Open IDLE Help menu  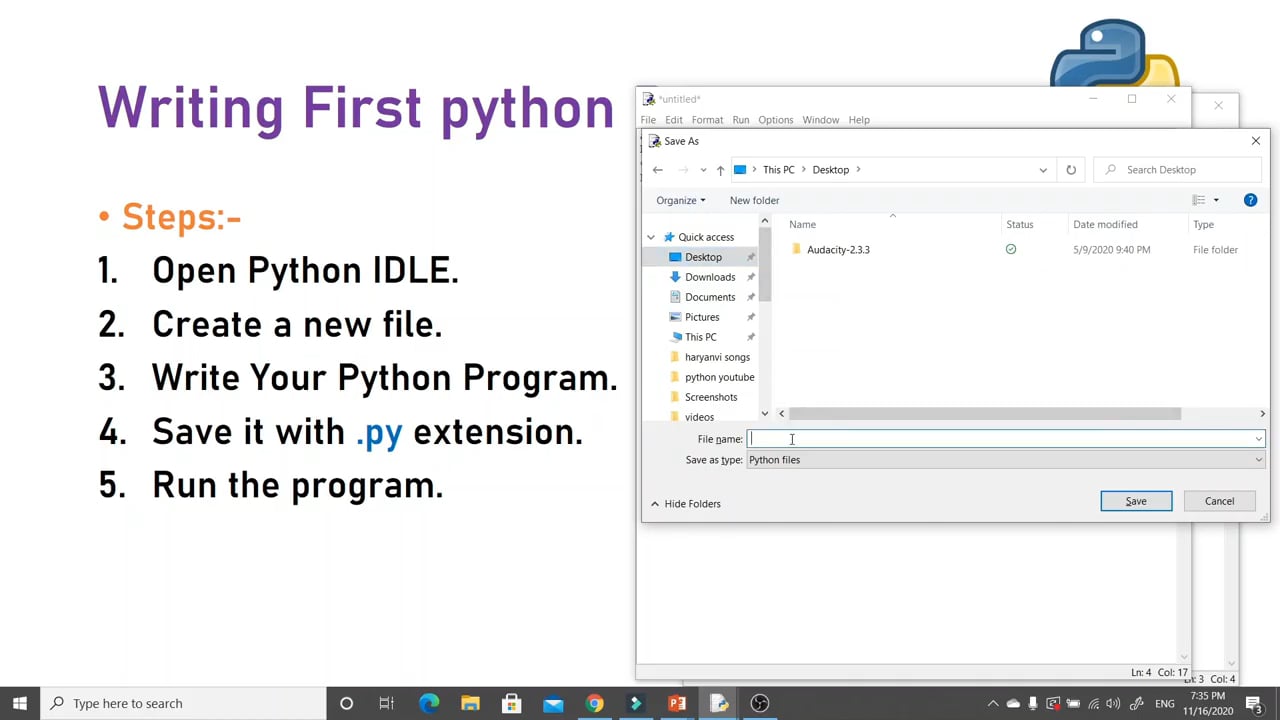[x=859, y=120]
